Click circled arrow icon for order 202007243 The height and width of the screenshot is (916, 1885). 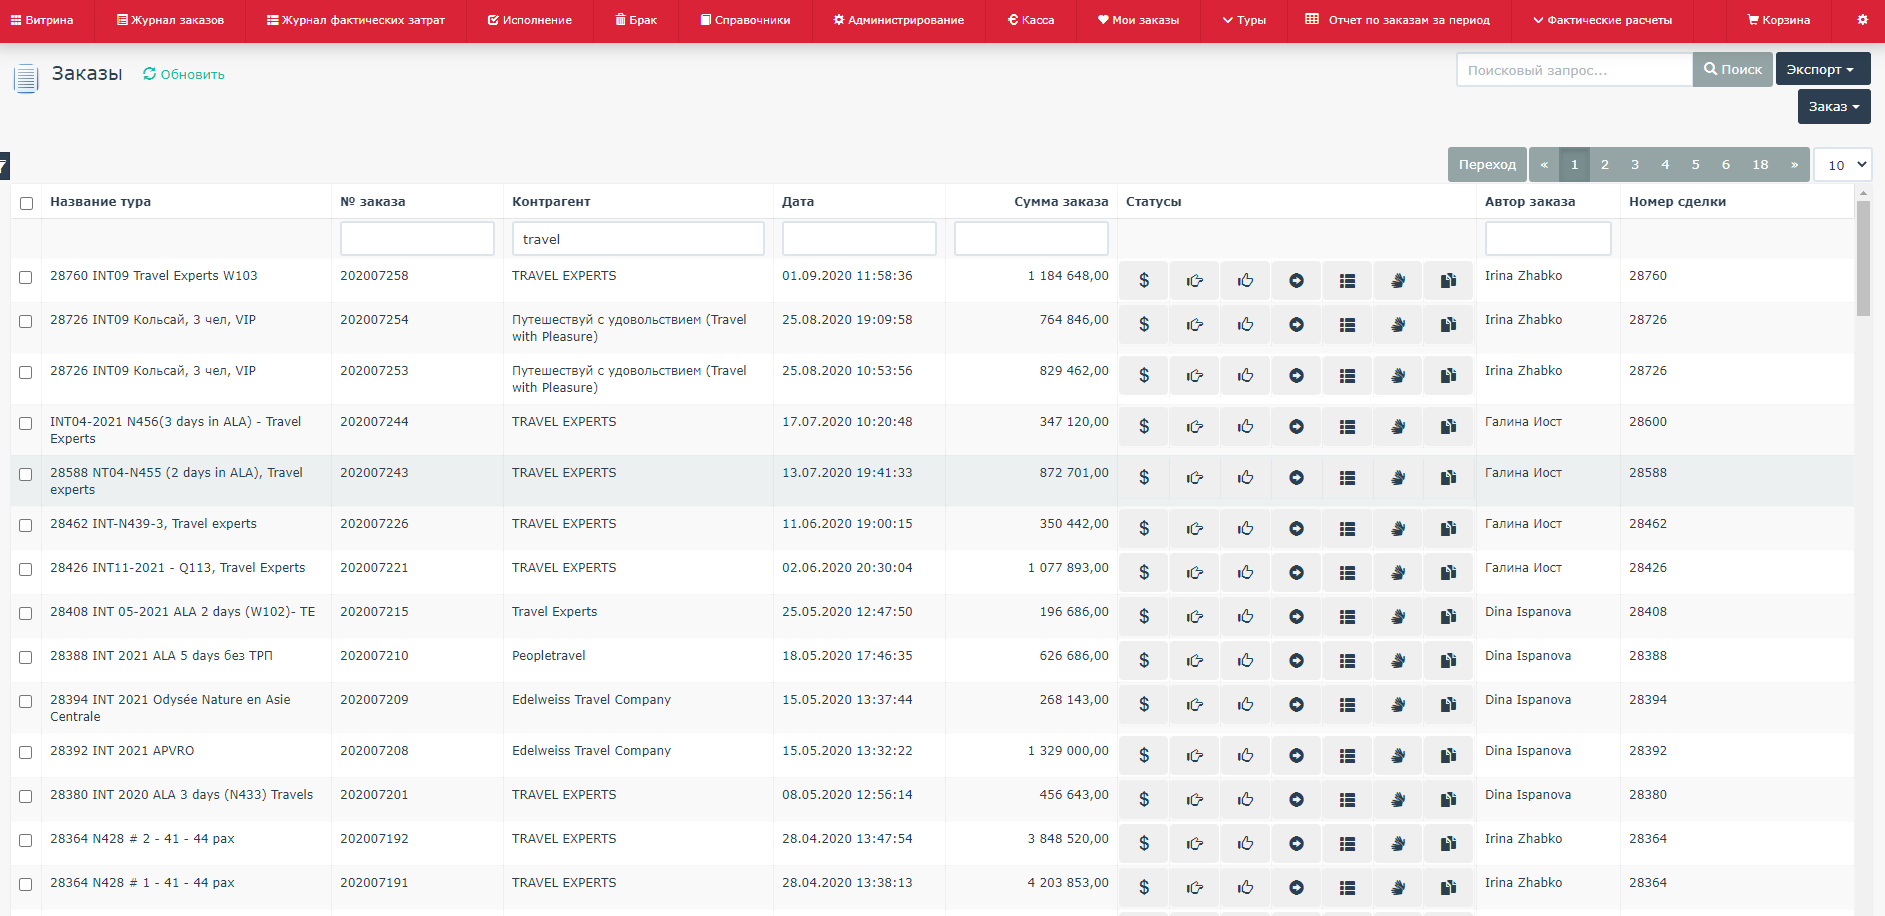coord(1296,478)
